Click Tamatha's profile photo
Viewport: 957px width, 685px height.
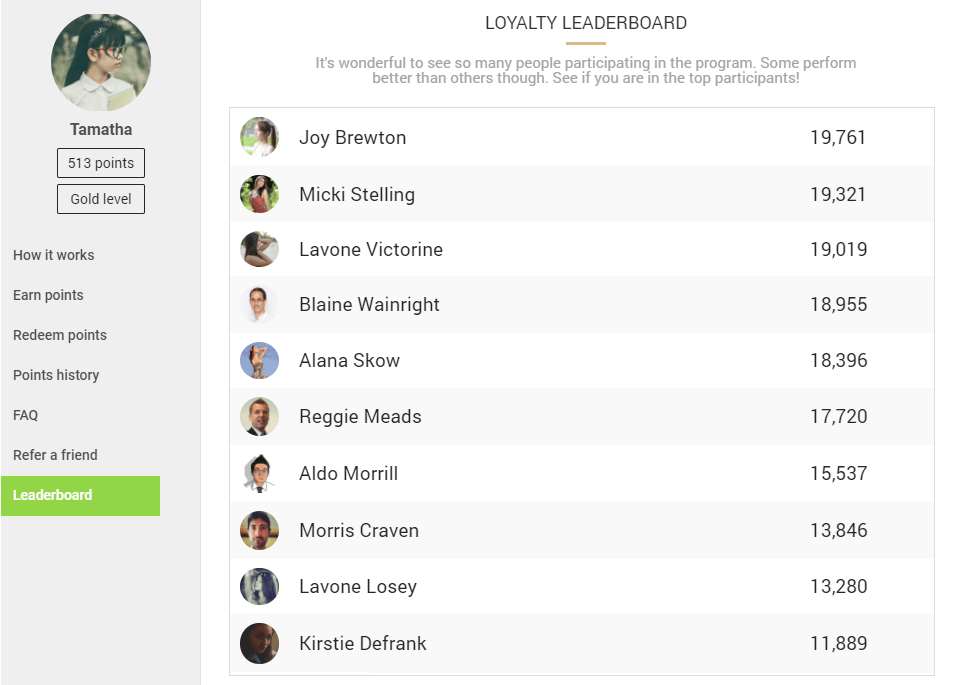101,62
